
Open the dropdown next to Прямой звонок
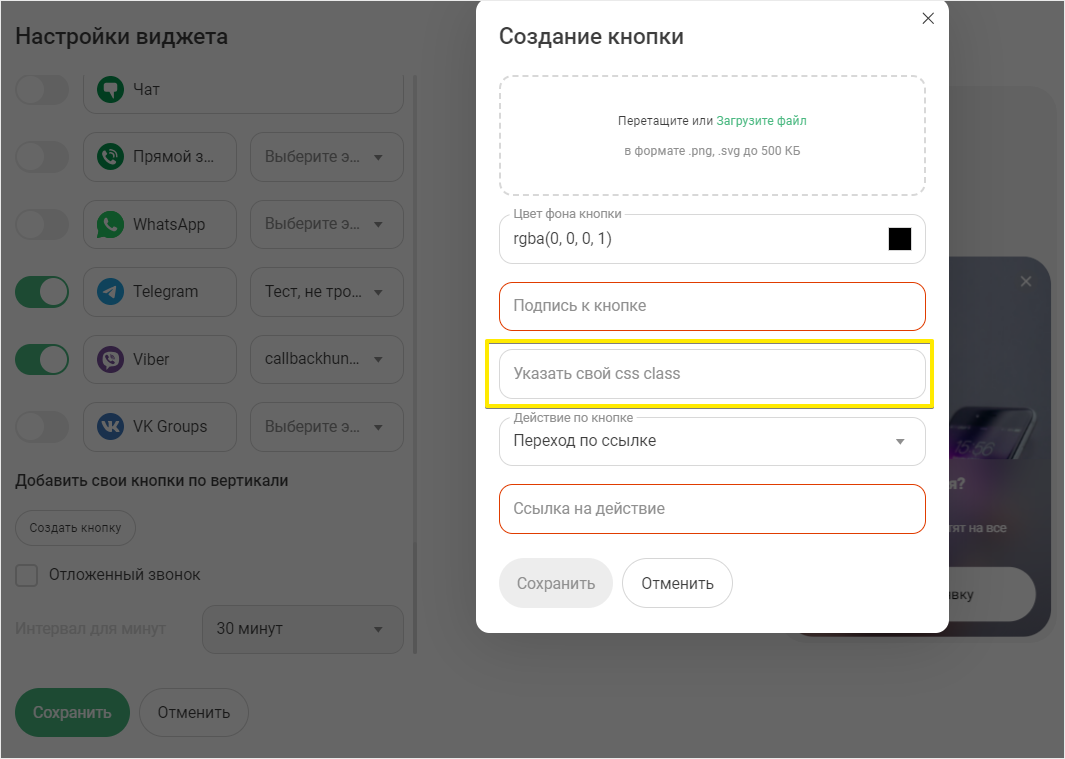[x=327, y=157]
